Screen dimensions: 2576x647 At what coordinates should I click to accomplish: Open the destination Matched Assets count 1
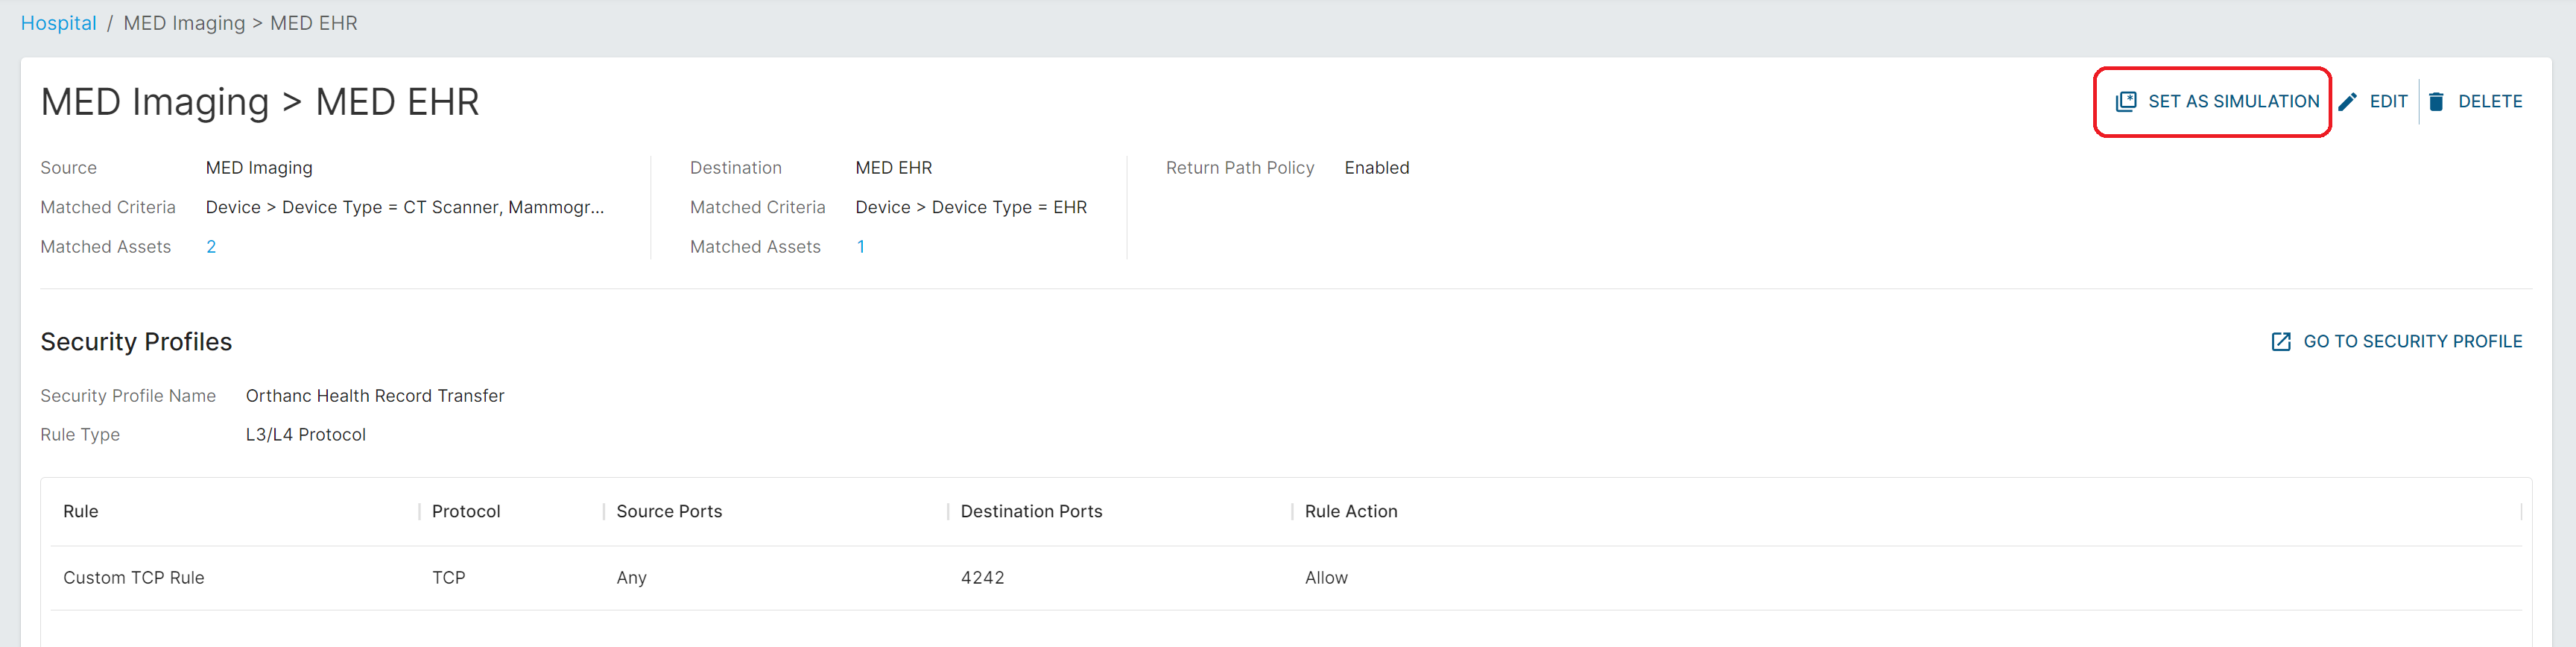(x=861, y=247)
